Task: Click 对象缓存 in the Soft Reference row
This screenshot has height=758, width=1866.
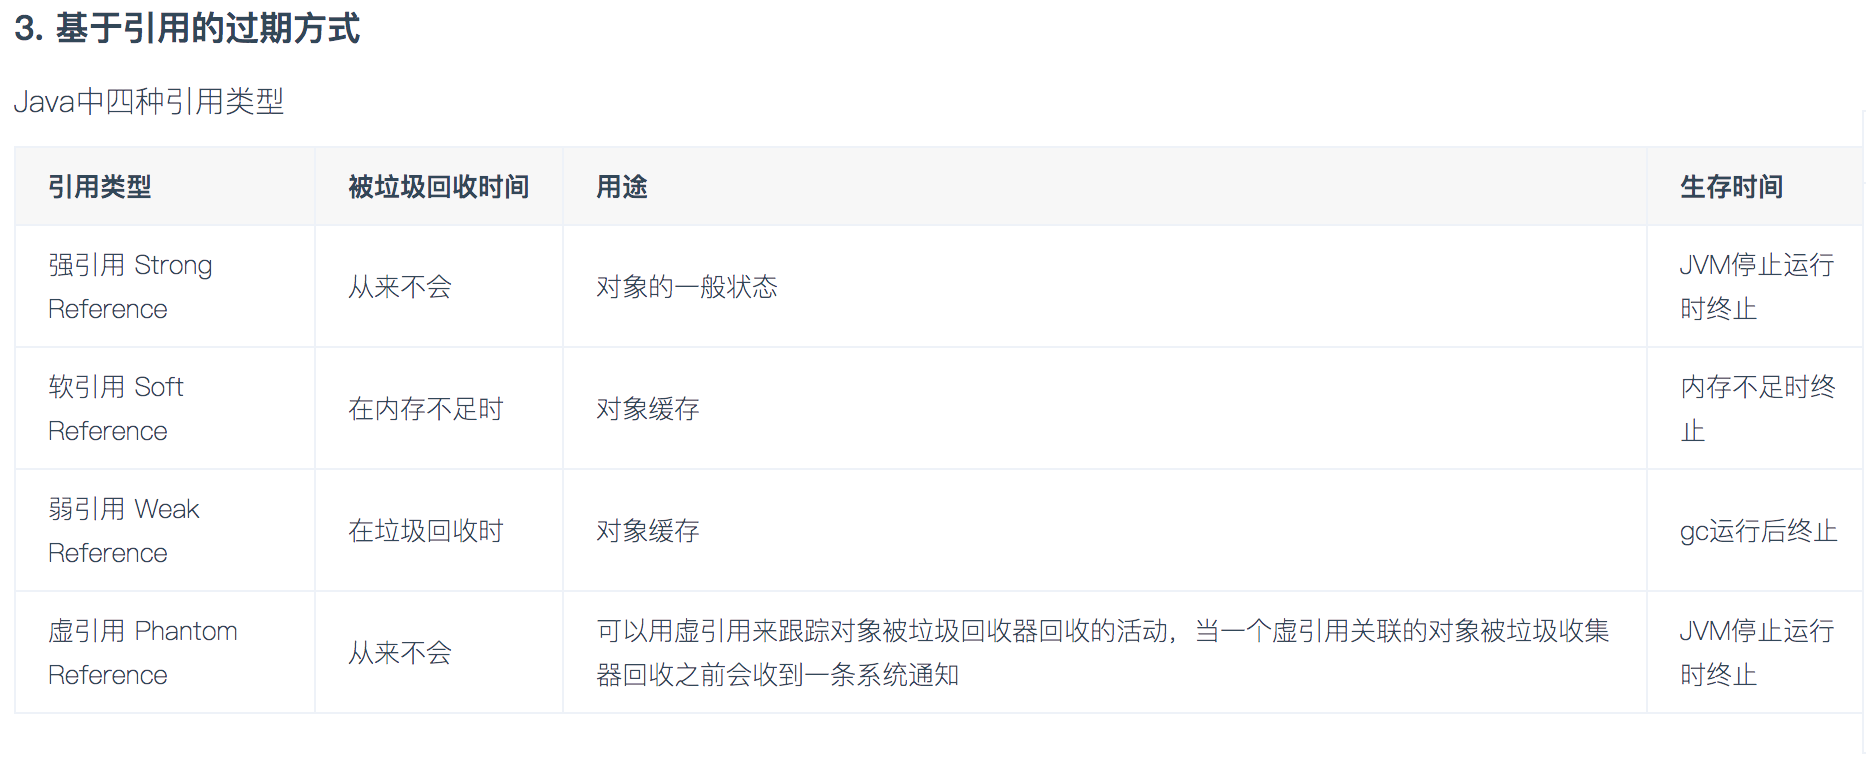Action: pyautogui.click(x=648, y=409)
